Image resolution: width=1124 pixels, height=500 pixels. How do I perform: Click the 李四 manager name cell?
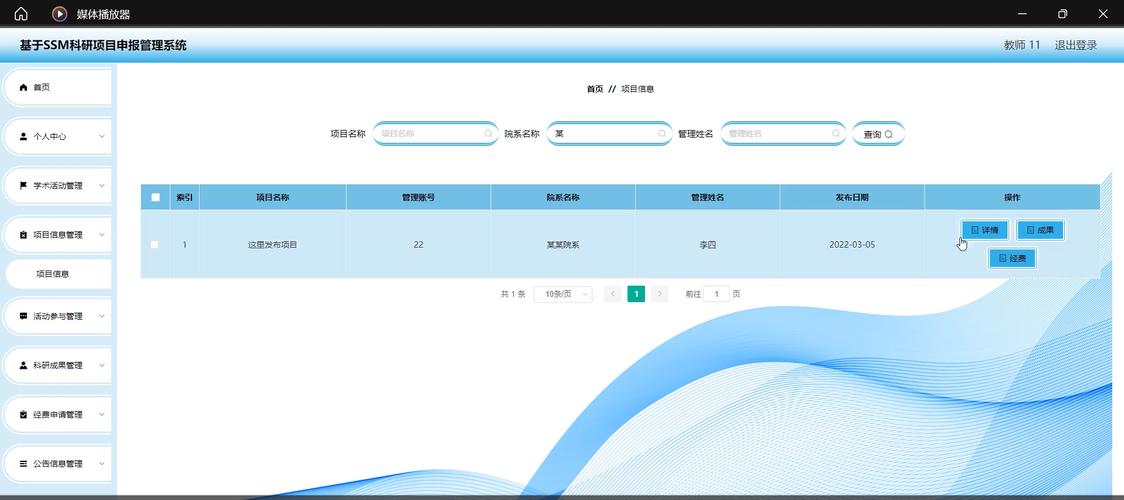(708, 245)
